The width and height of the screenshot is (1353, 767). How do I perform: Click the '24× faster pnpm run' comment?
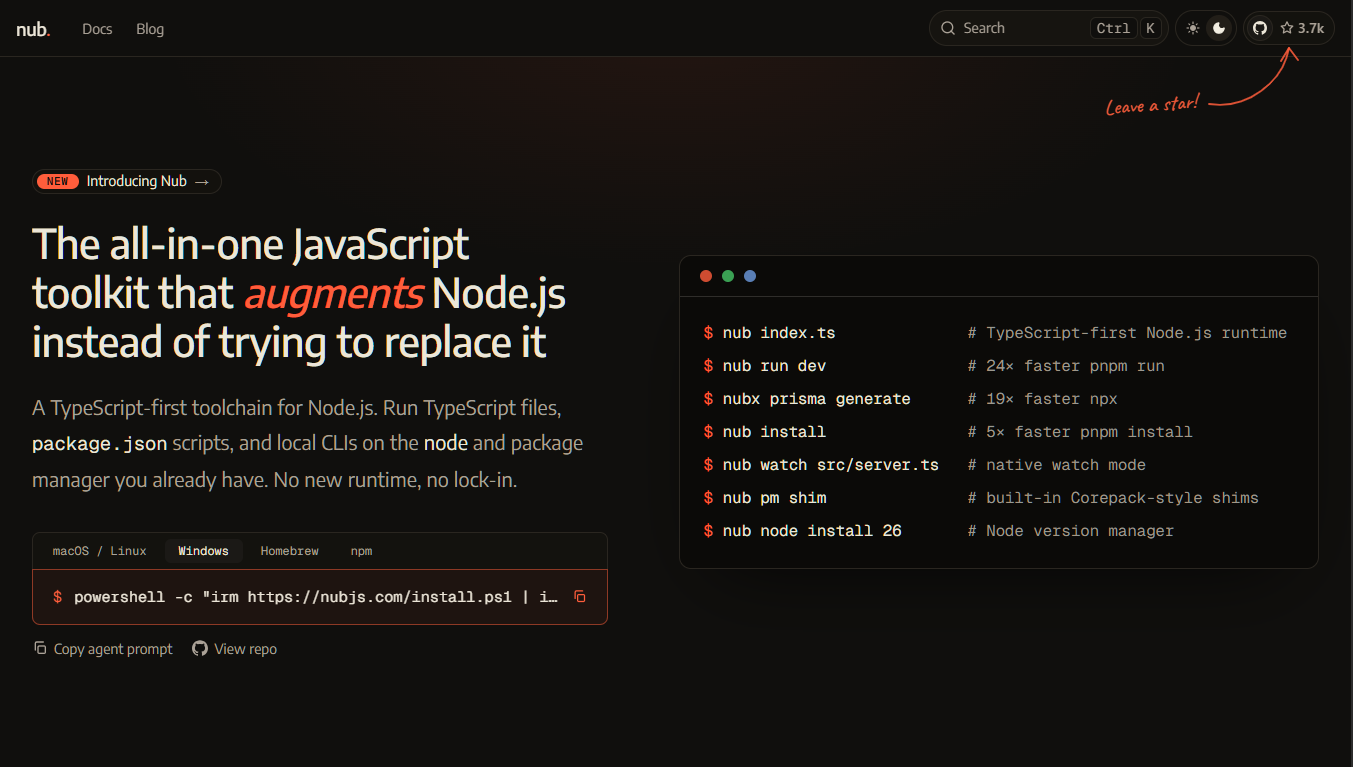tap(1066, 366)
